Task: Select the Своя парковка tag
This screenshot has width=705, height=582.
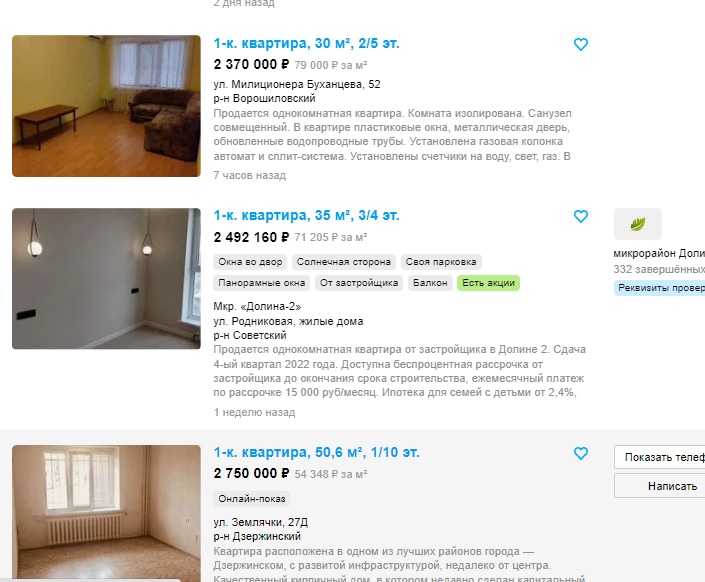Action: [441, 262]
